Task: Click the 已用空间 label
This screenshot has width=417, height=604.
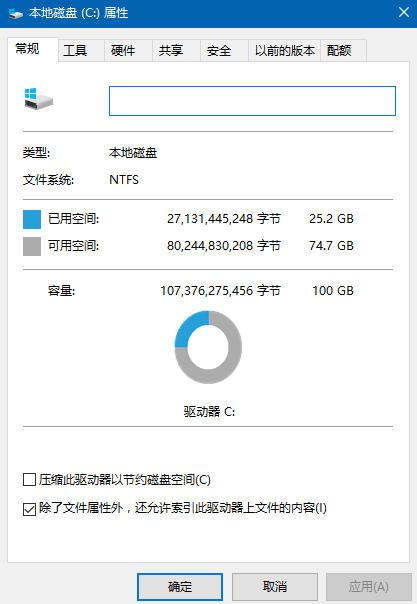Action: point(73,219)
